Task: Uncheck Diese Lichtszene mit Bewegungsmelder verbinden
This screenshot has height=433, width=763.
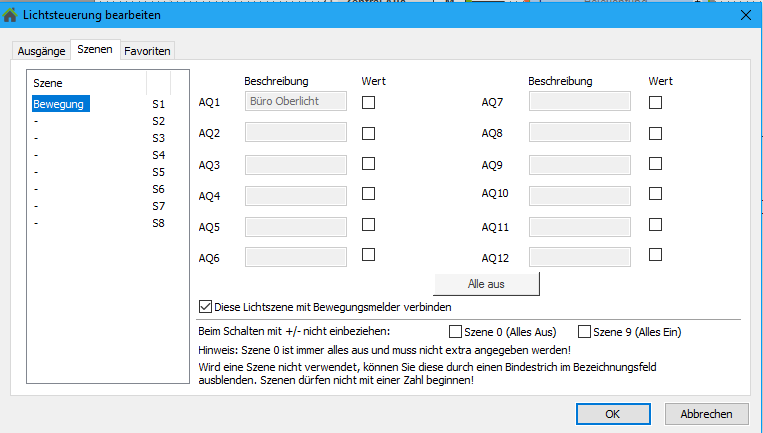Action: coord(207,307)
